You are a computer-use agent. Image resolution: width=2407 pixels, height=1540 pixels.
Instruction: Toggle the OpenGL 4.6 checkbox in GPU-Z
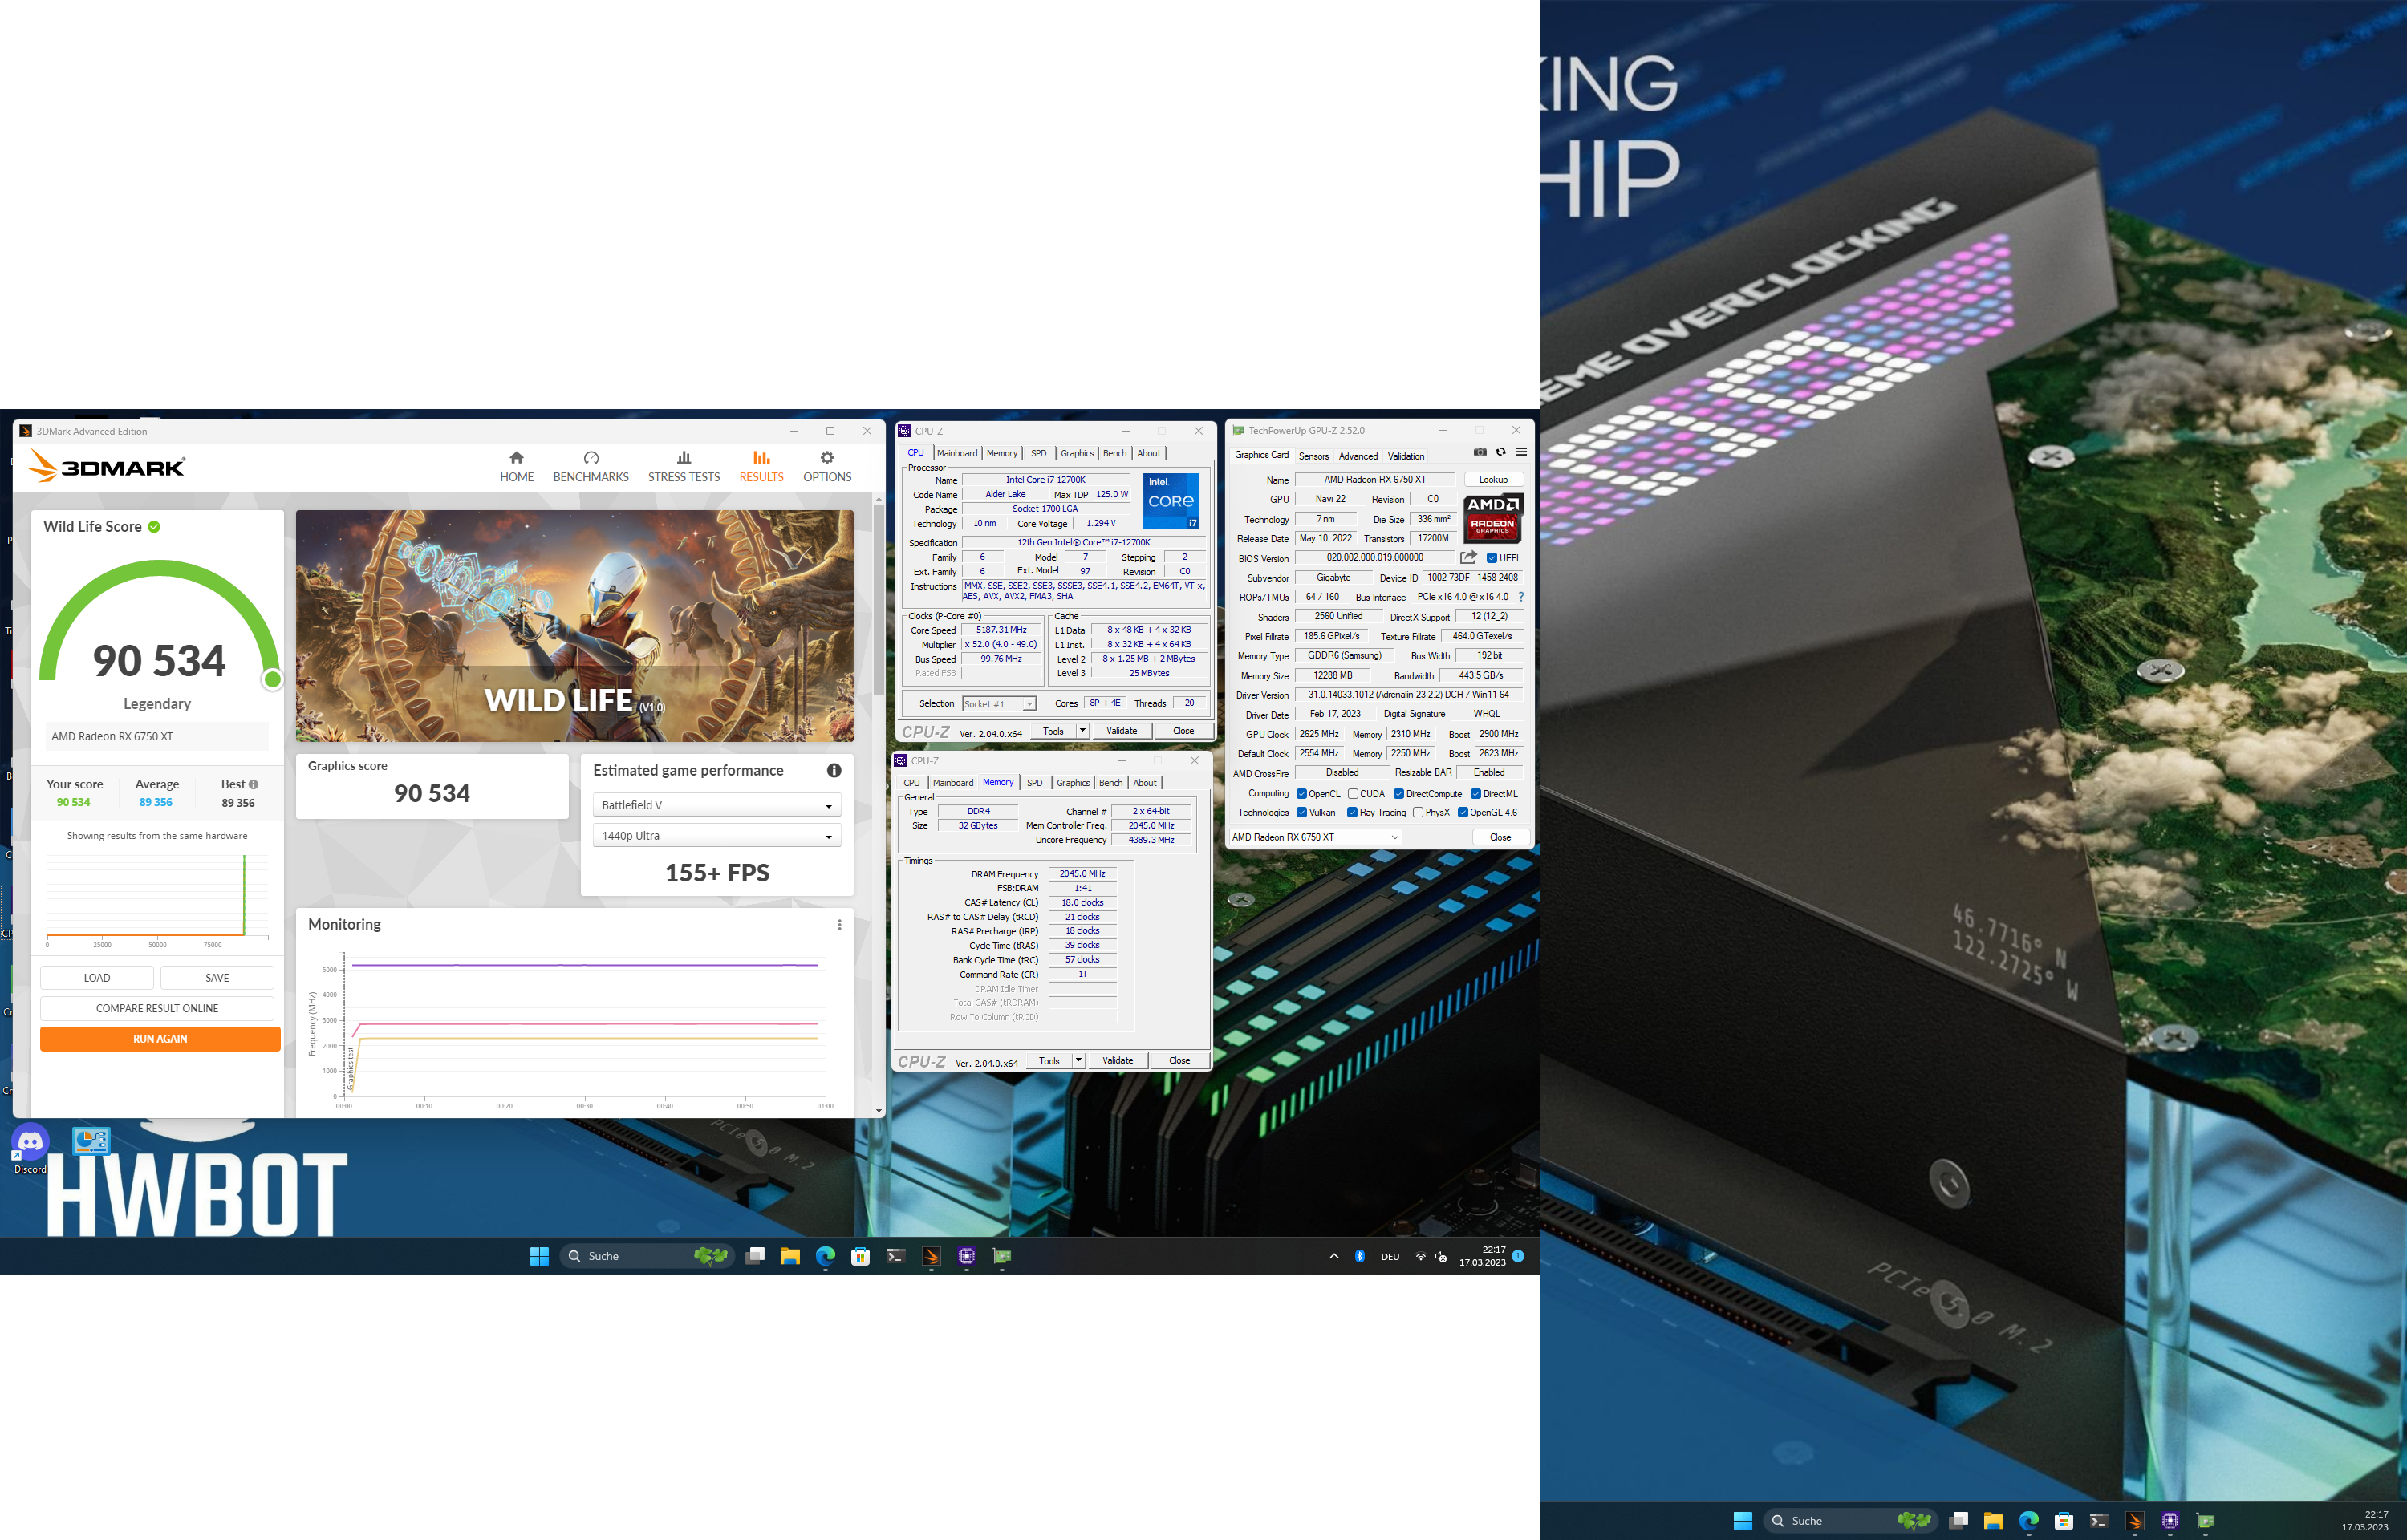click(x=1462, y=812)
